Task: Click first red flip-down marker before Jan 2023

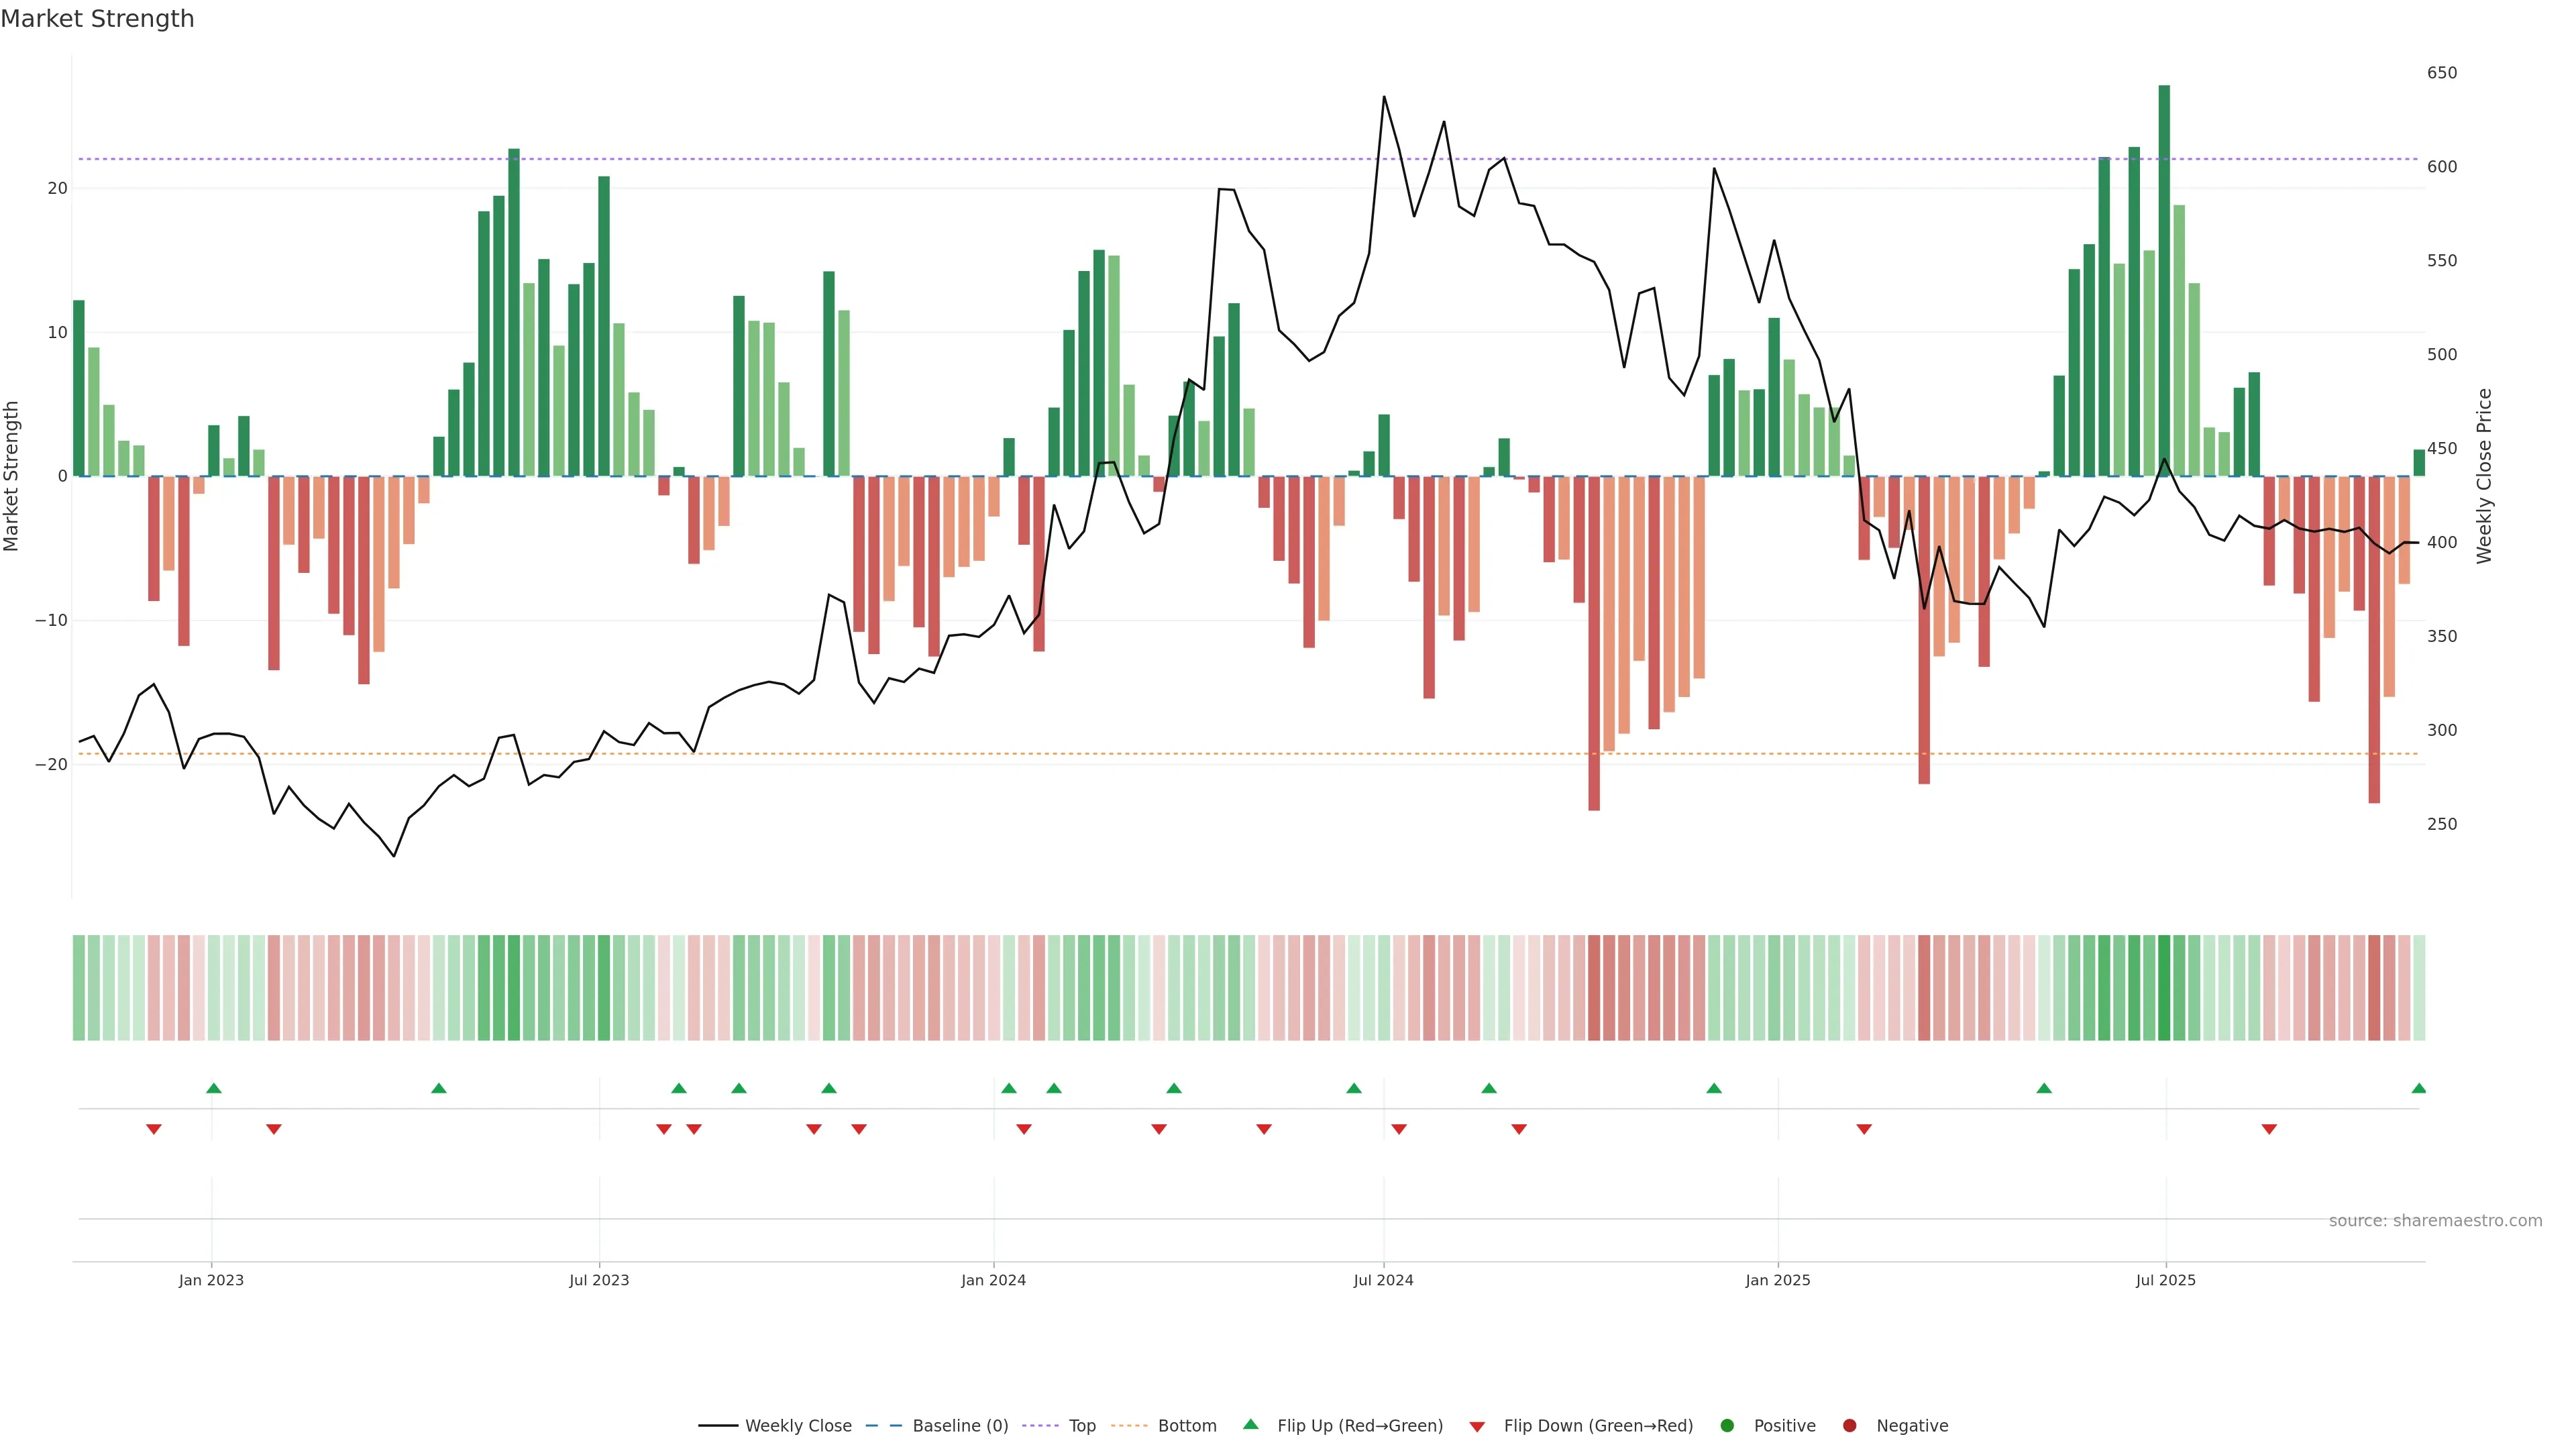Action: (x=154, y=1129)
